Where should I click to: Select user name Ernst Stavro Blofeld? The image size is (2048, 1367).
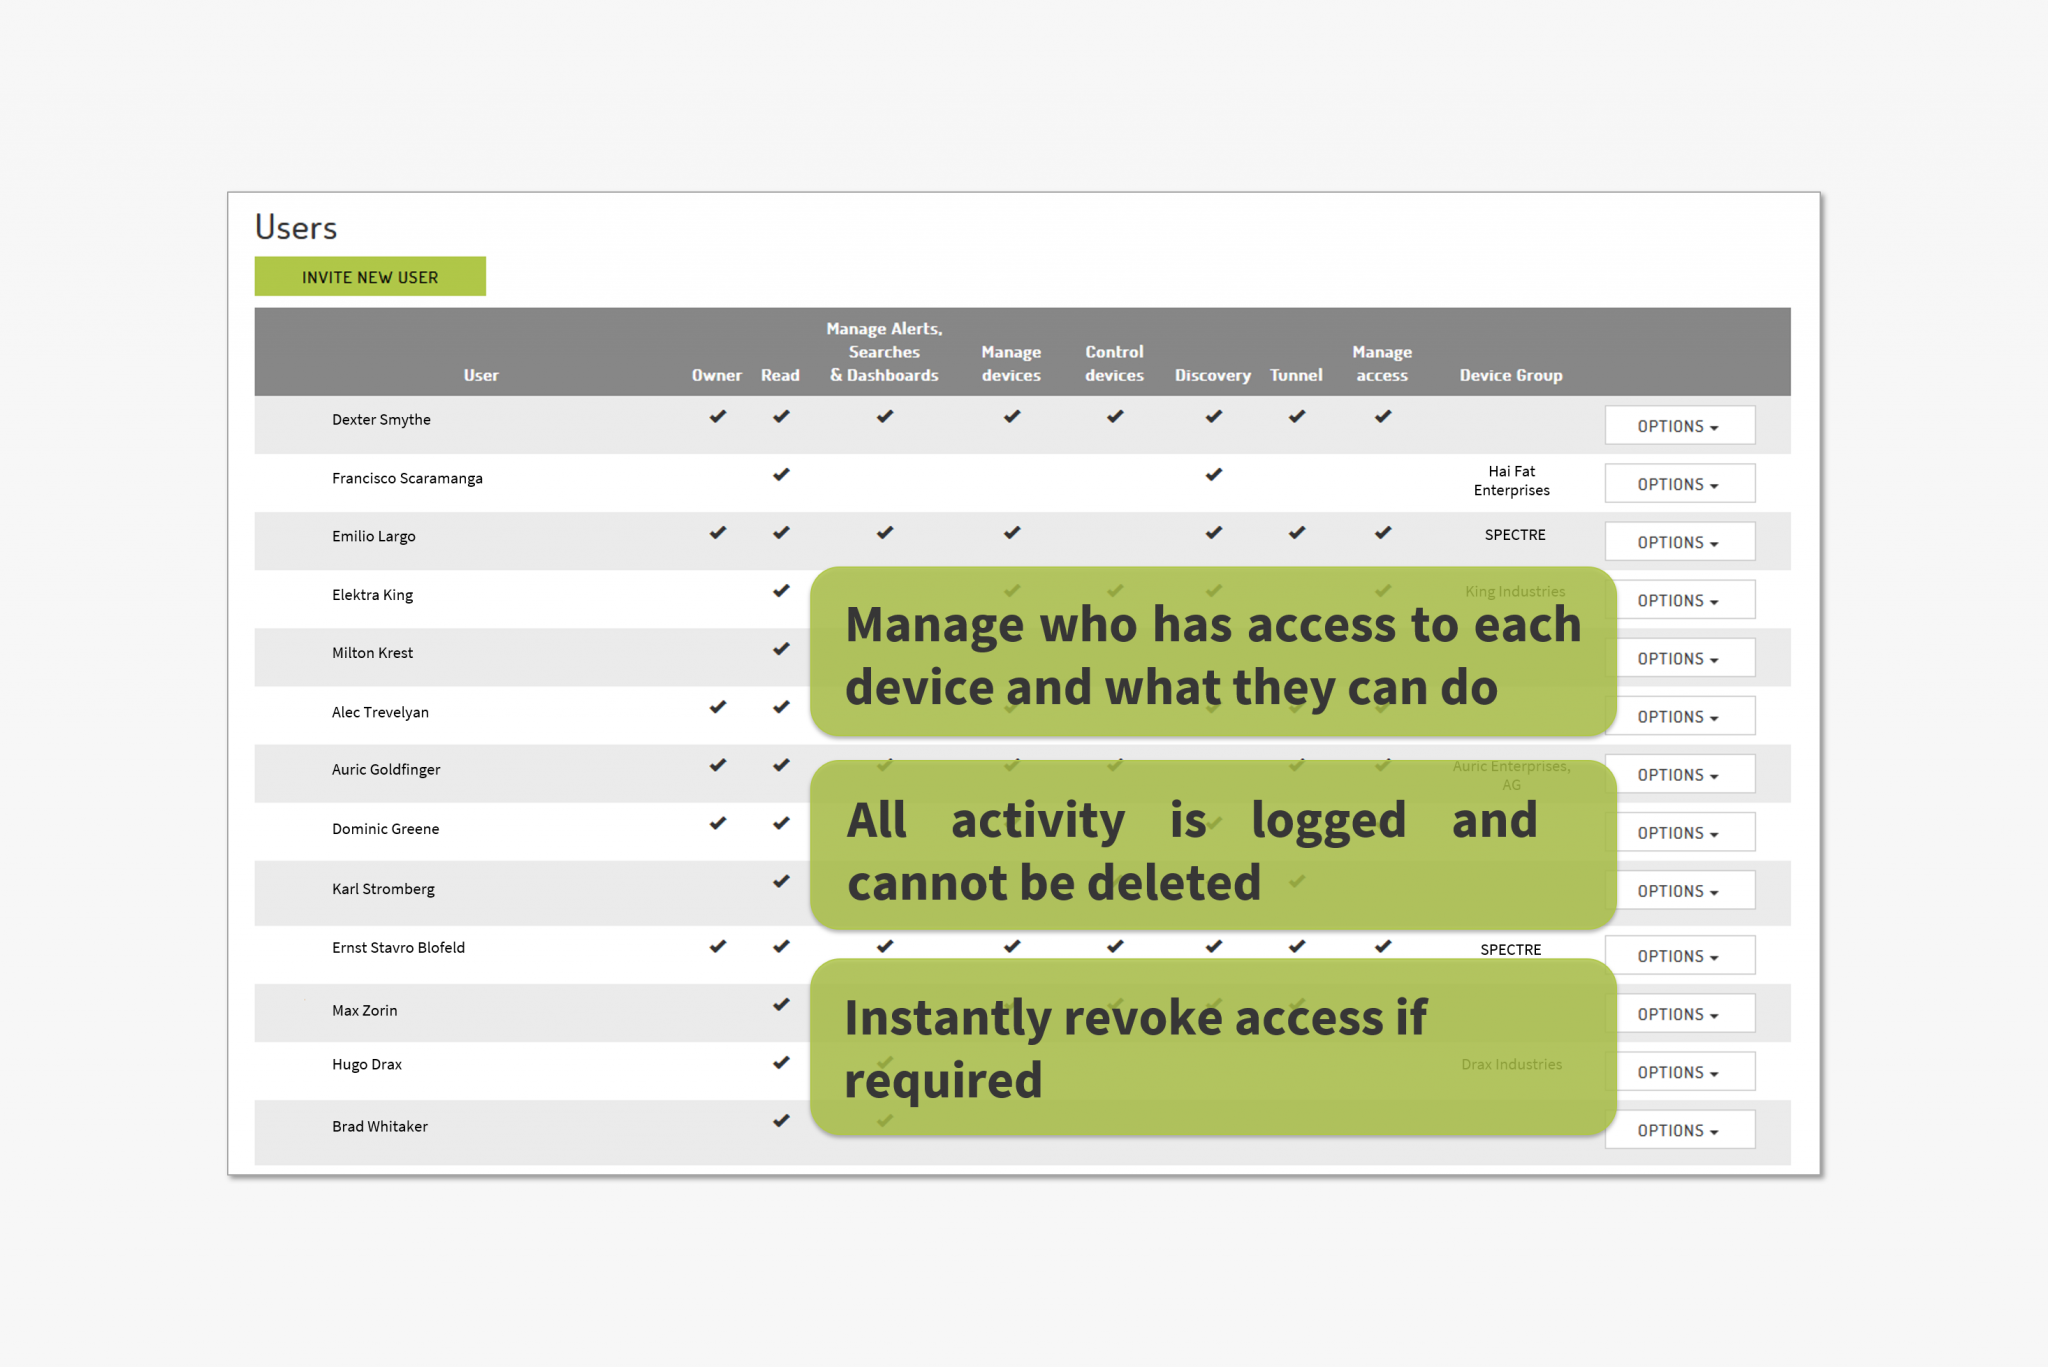(398, 947)
